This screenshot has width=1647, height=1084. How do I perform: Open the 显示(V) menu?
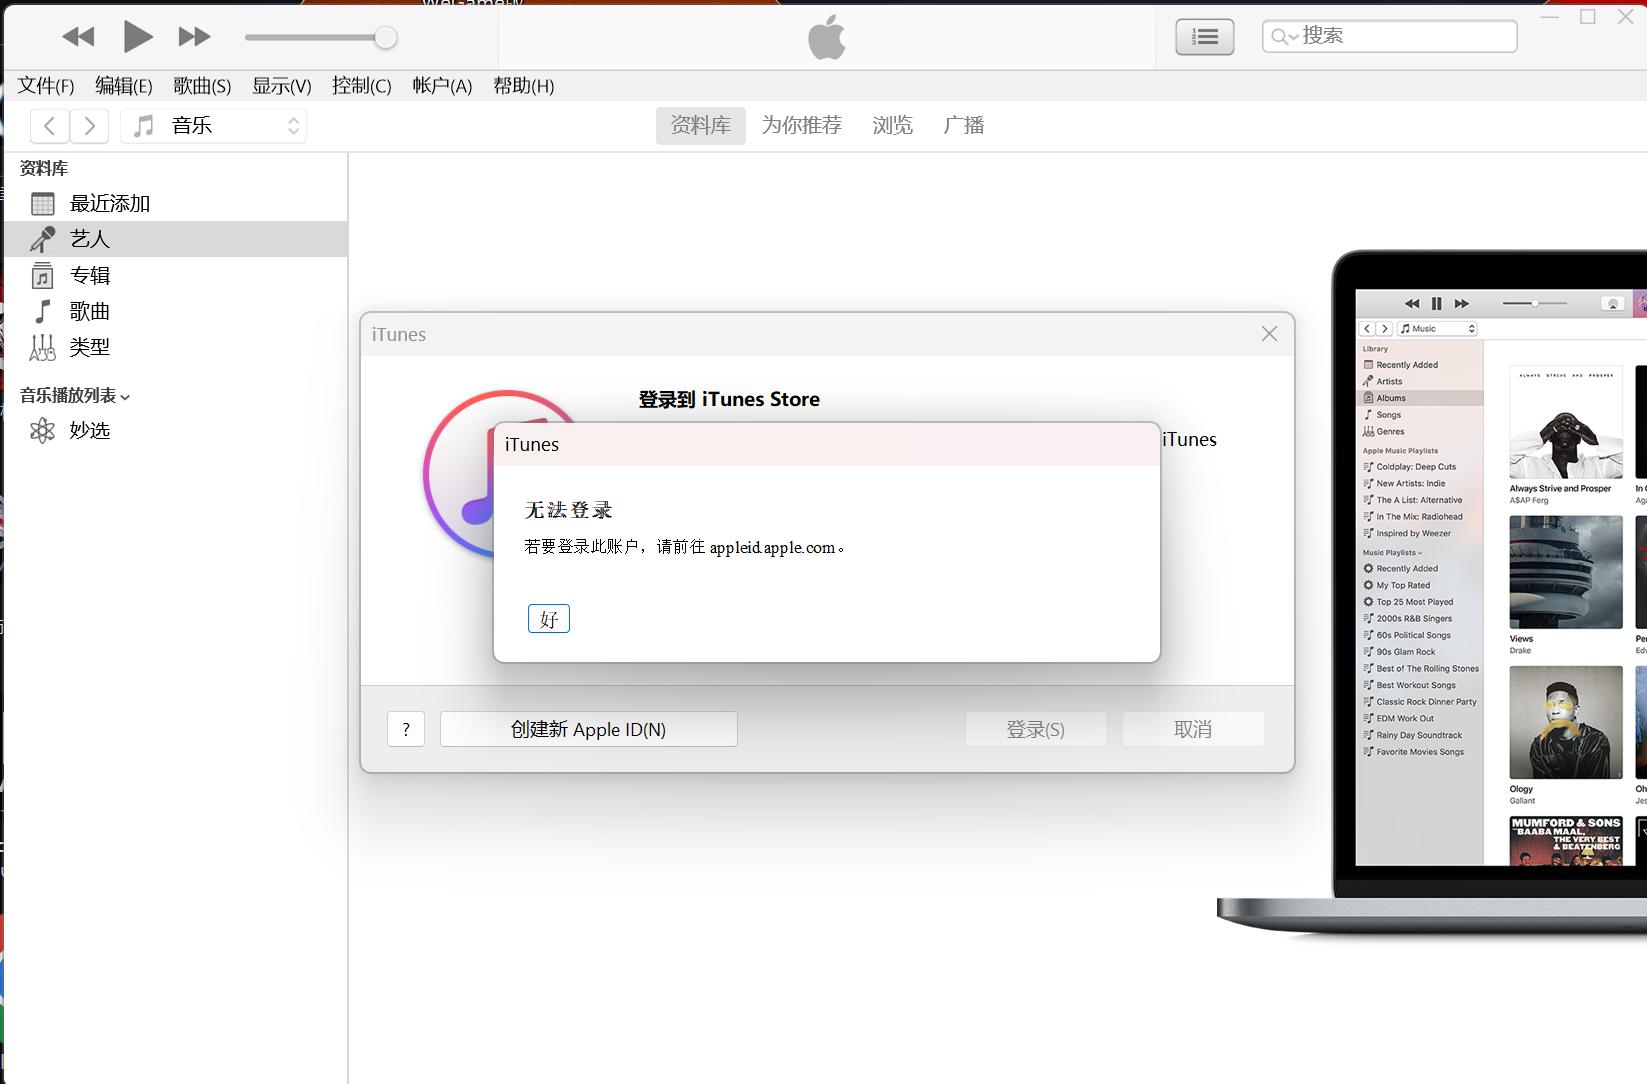[282, 86]
